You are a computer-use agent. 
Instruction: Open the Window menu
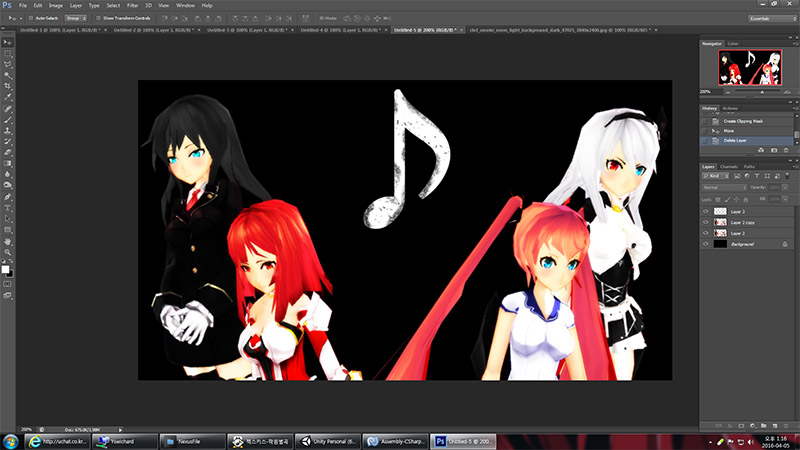pos(185,6)
